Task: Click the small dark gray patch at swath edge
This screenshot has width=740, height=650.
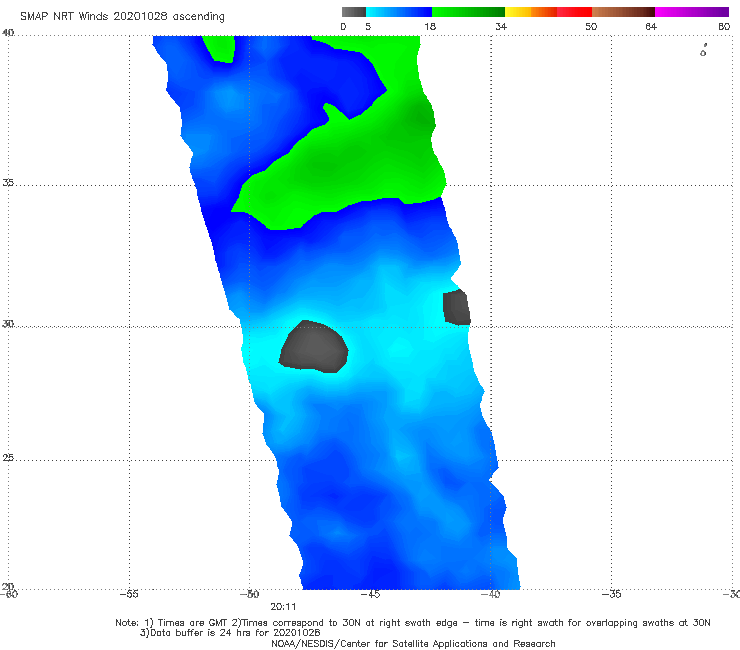Action: pyautogui.click(x=456, y=307)
